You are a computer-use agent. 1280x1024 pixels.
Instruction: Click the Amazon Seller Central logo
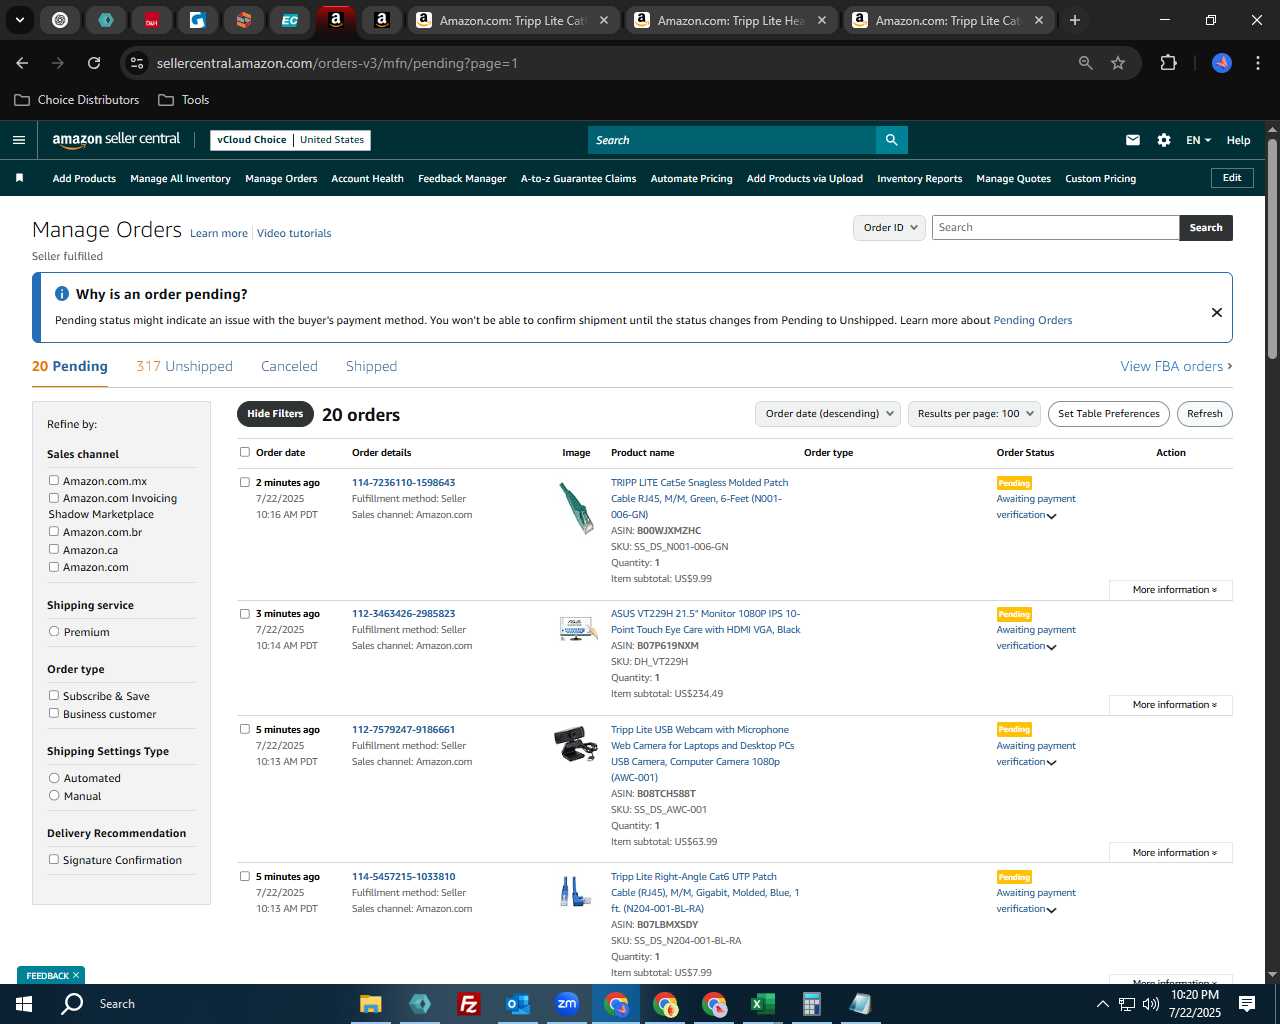point(116,140)
